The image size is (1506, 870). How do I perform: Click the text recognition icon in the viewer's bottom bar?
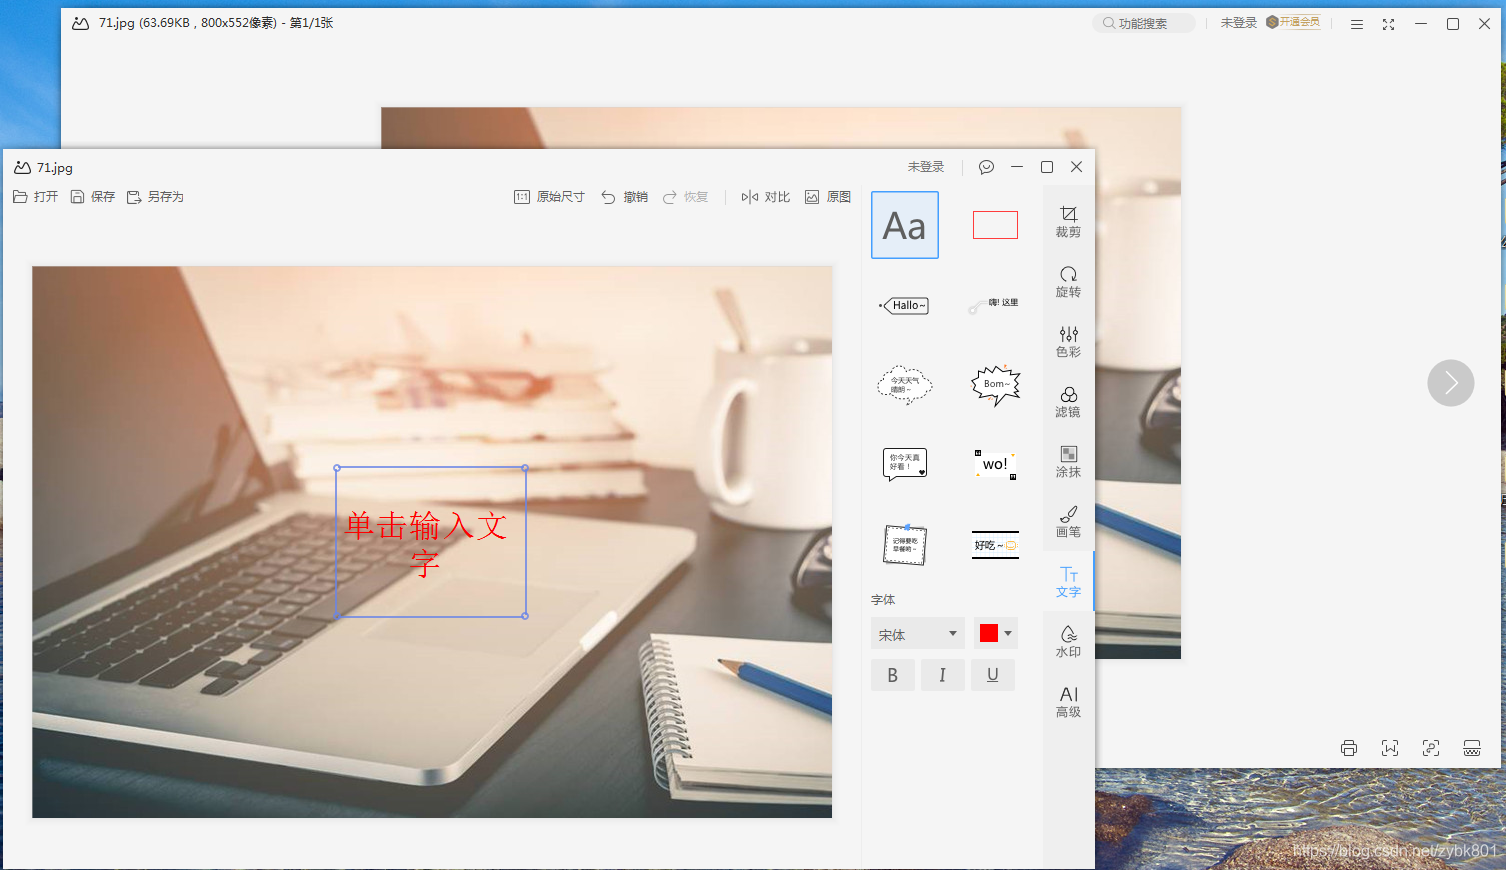(x=1390, y=748)
